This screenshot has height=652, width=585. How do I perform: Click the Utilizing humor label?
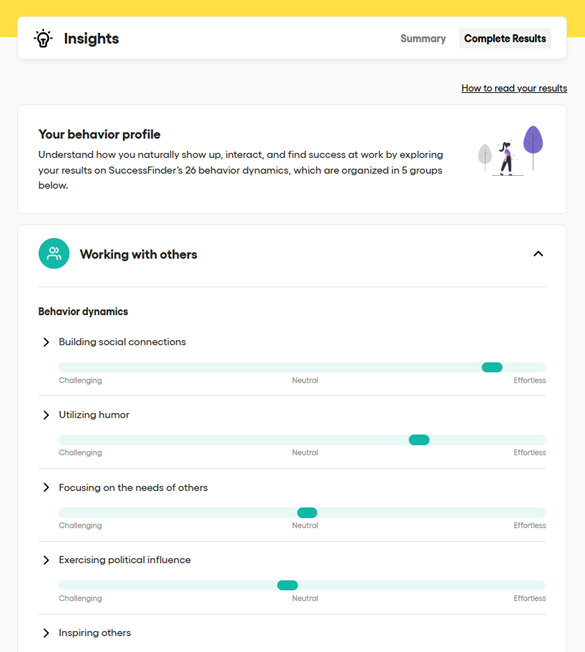pyautogui.click(x=94, y=415)
